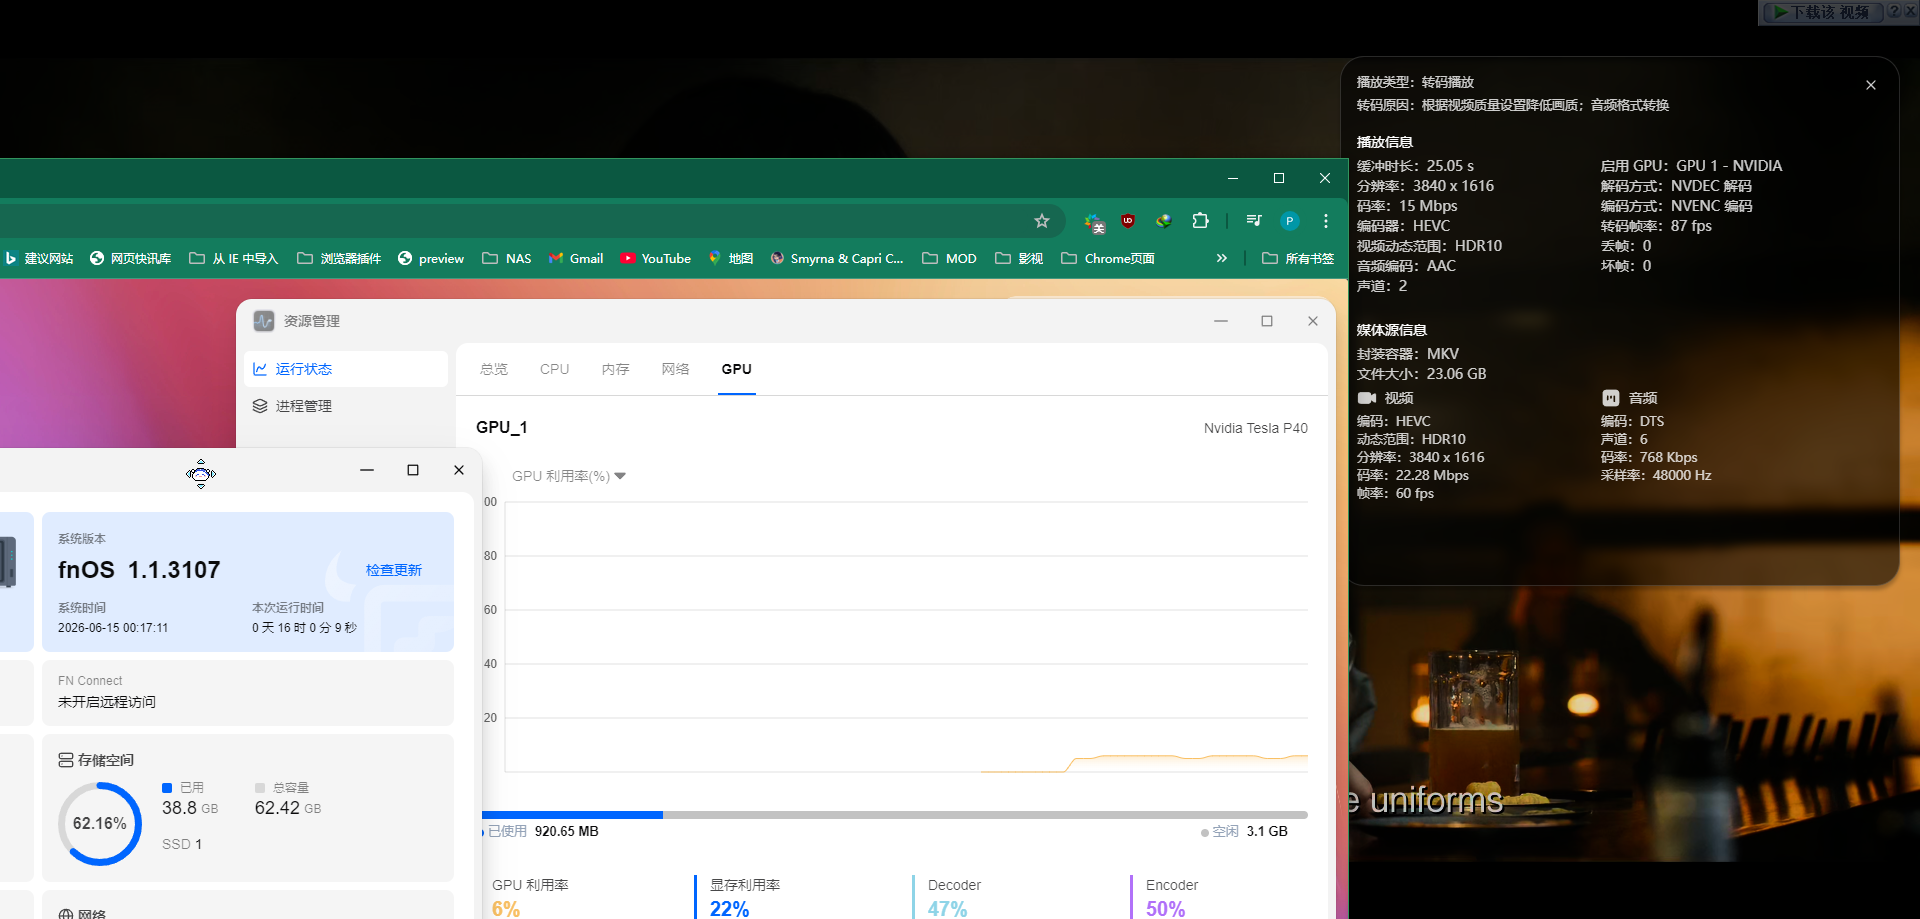Click the 存储空间 storage icon

pos(66,760)
